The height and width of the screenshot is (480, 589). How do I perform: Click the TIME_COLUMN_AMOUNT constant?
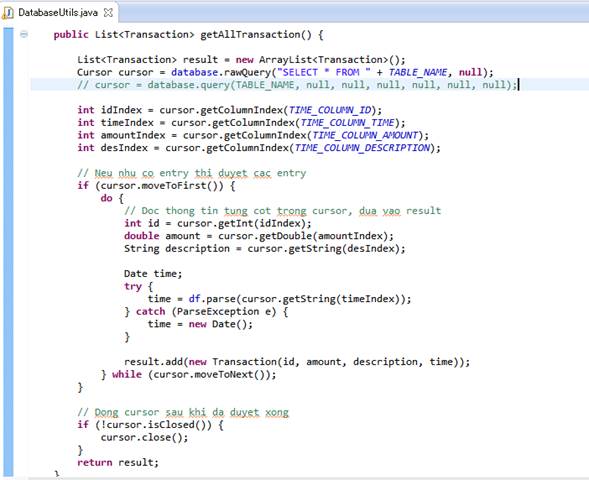[365, 135]
